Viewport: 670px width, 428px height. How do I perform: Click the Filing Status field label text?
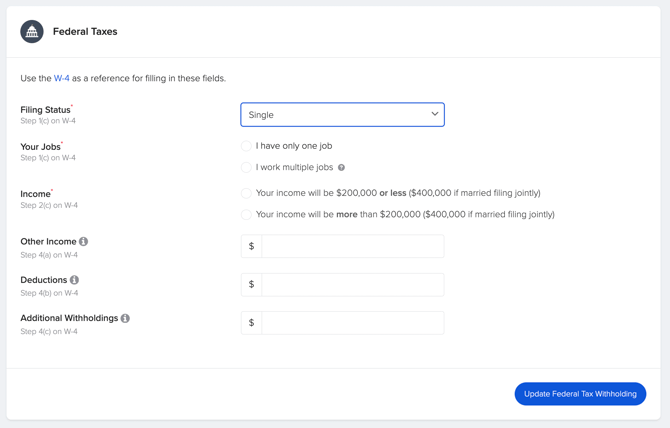(45, 110)
